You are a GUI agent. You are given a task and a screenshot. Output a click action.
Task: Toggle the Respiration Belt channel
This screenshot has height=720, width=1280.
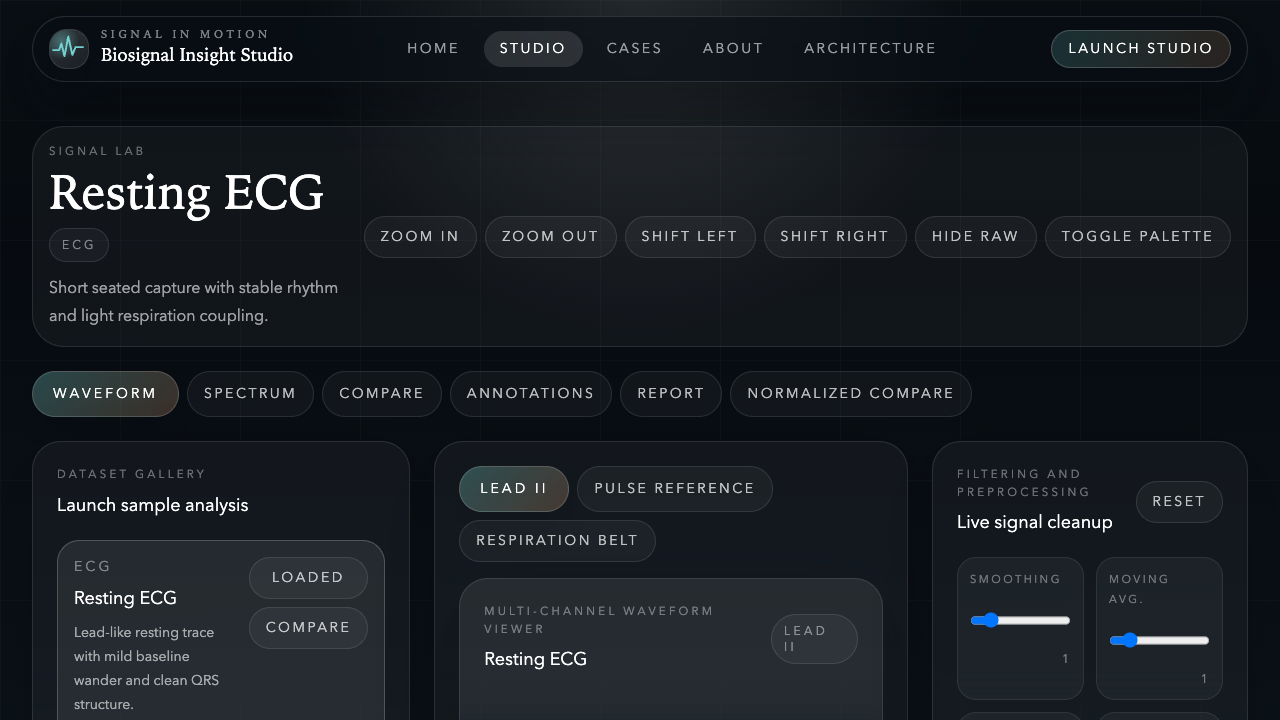[x=557, y=541]
